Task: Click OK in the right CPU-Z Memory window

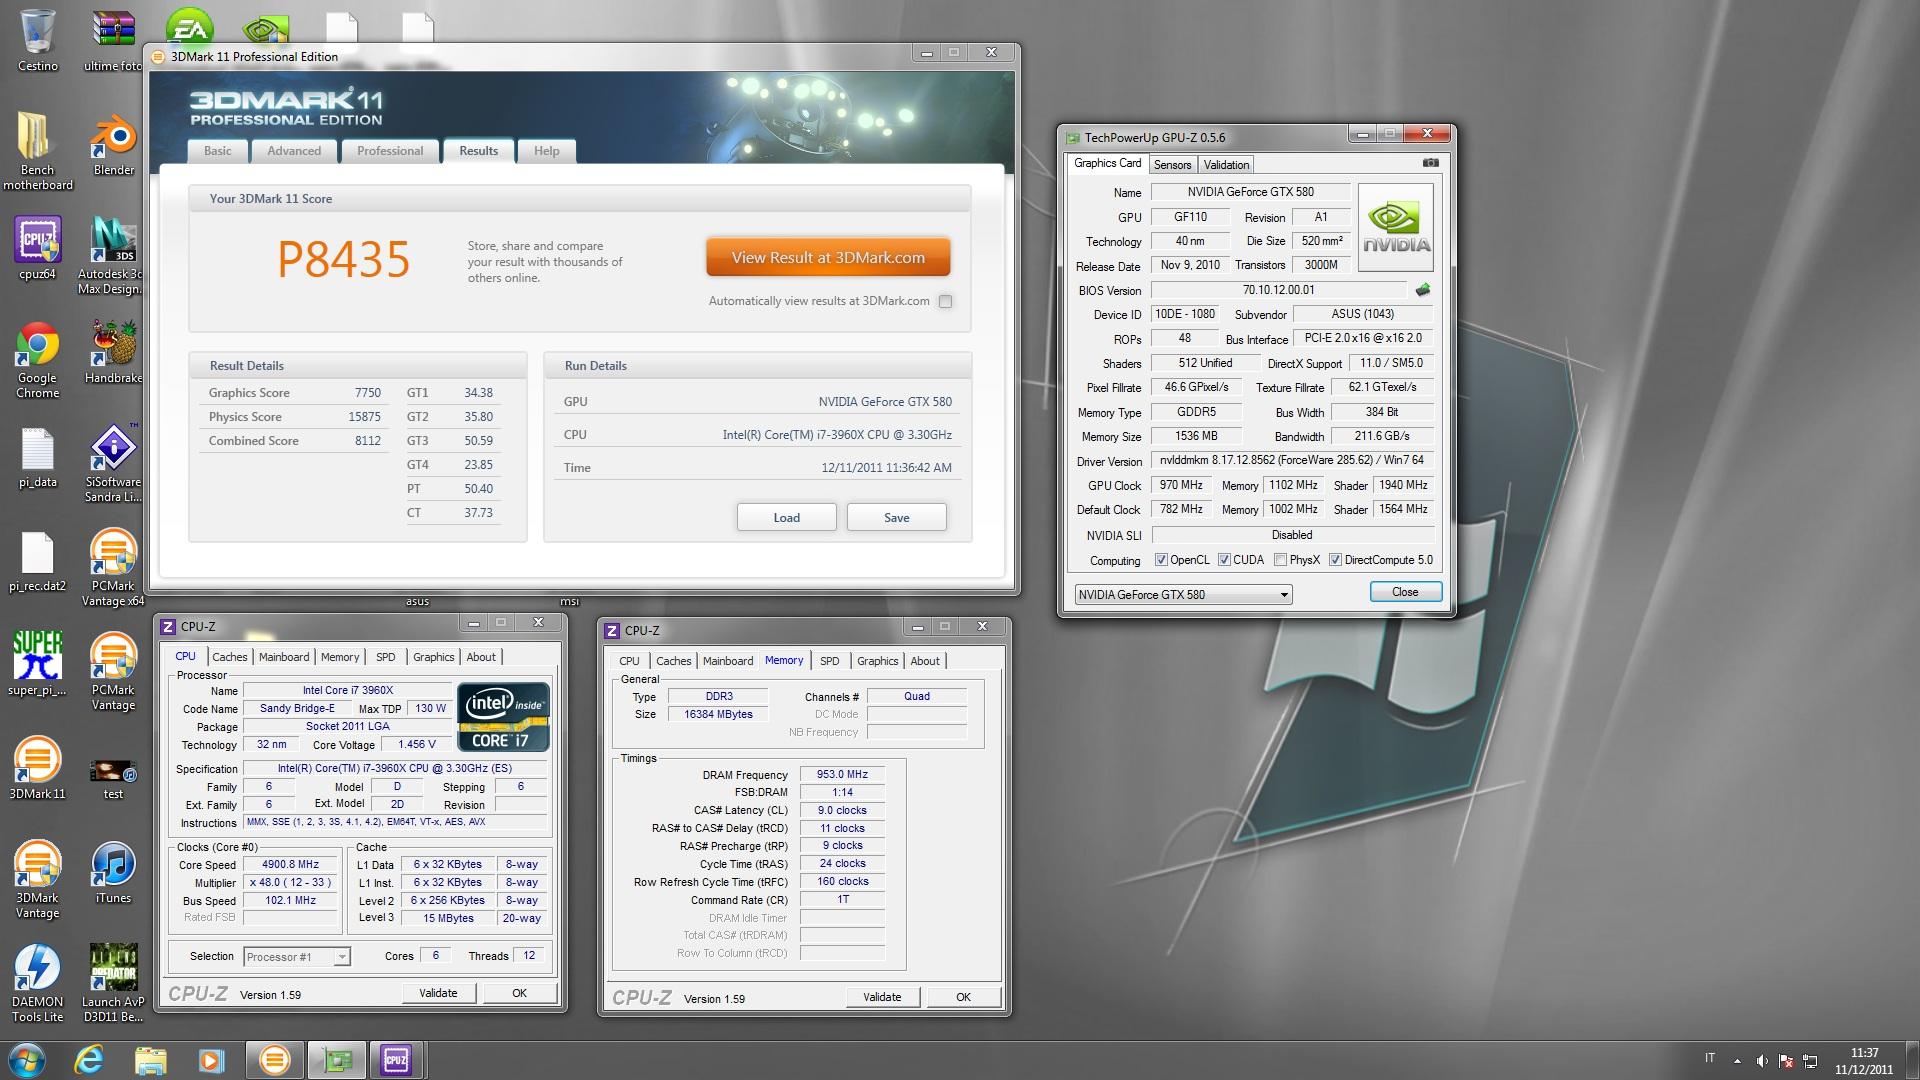Action: click(x=963, y=997)
